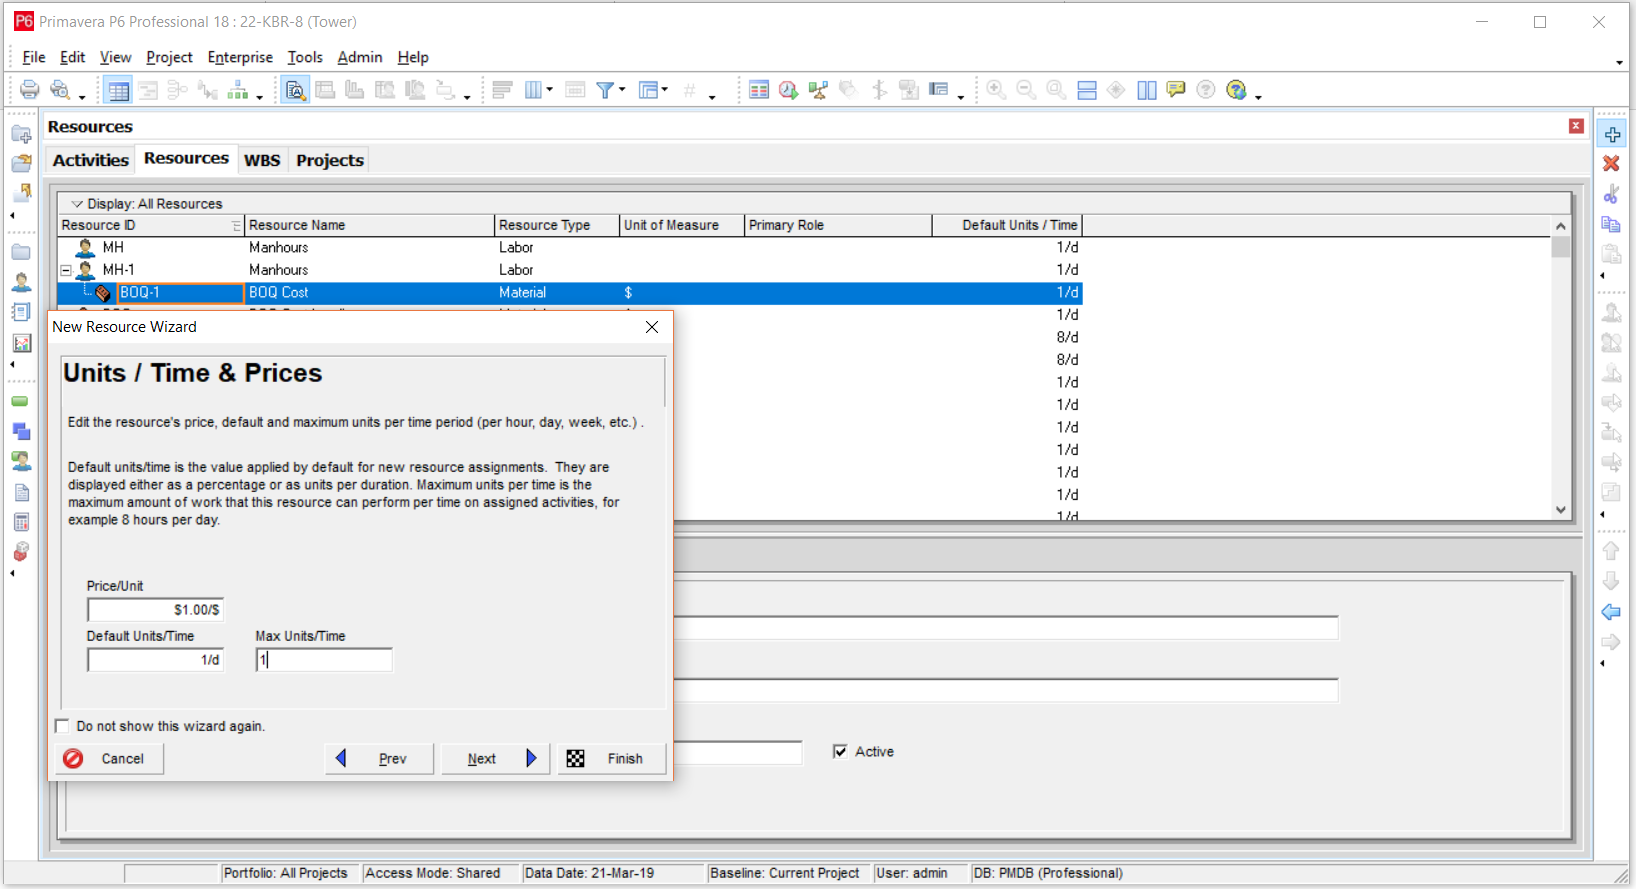This screenshot has width=1636, height=889.
Task: Open the Columns dropdown arrow
Action: point(549,90)
